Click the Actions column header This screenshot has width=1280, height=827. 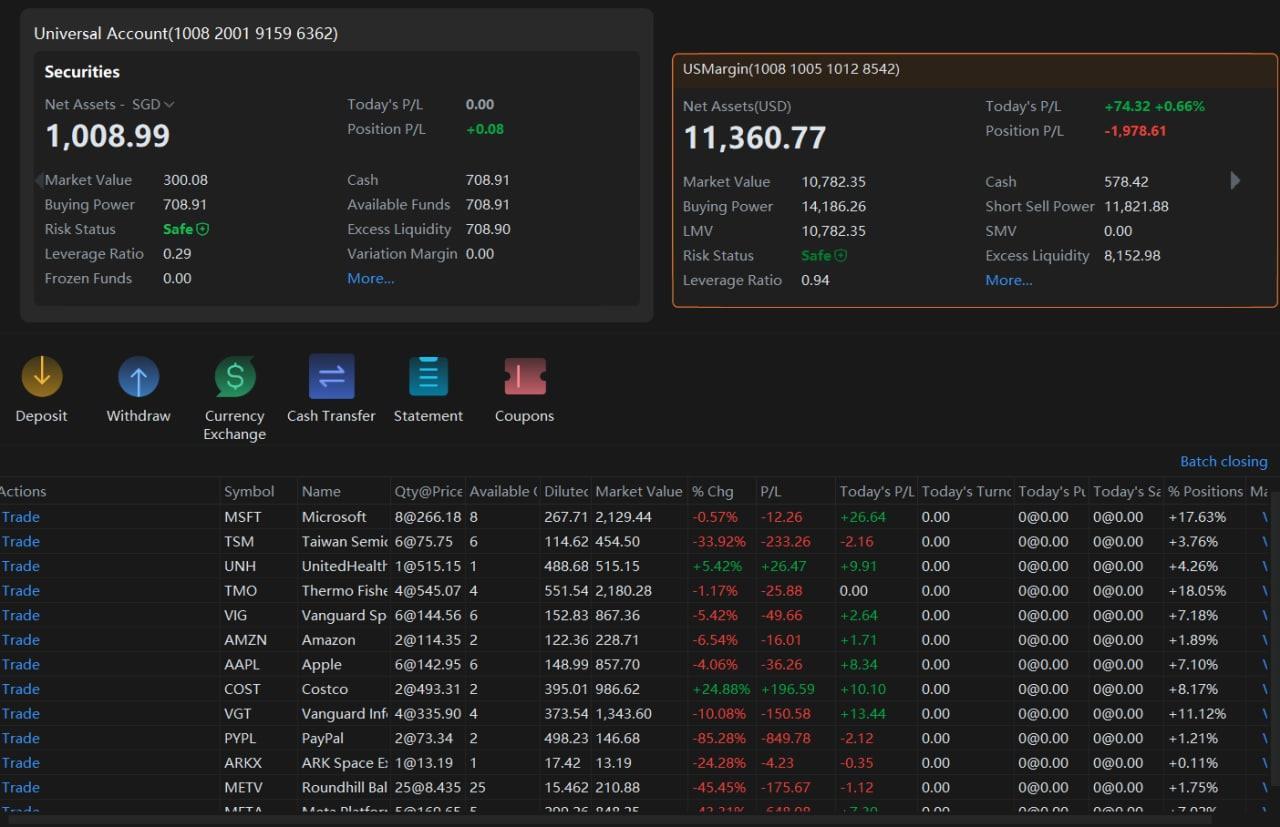coord(23,491)
